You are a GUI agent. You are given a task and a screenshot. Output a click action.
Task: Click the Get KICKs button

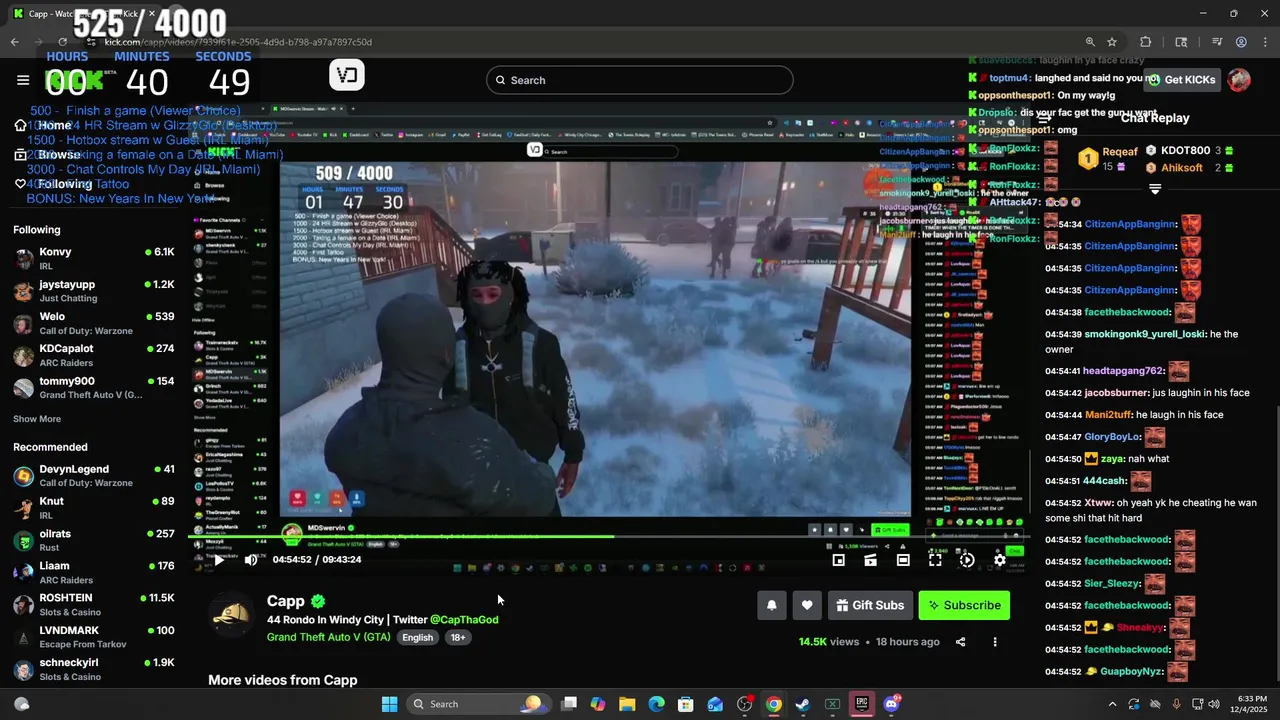click(x=1181, y=80)
